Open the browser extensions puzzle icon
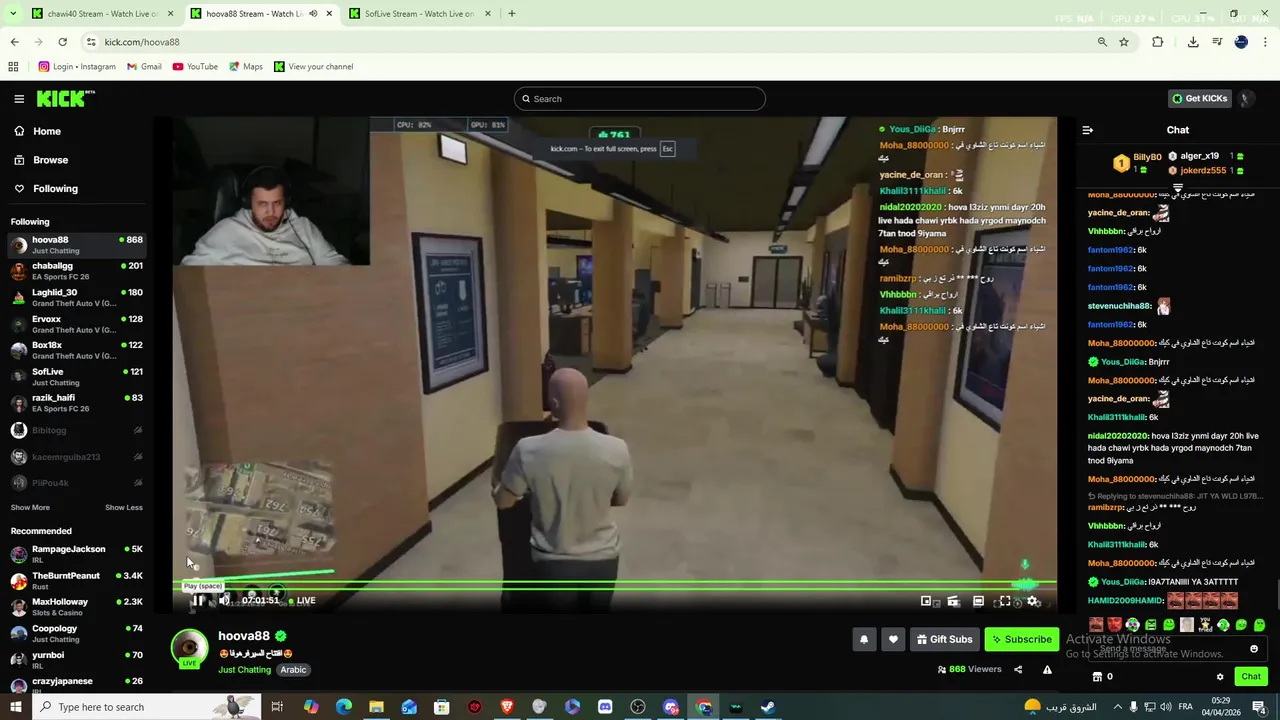This screenshot has width=1280, height=720. click(x=1158, y=42)
